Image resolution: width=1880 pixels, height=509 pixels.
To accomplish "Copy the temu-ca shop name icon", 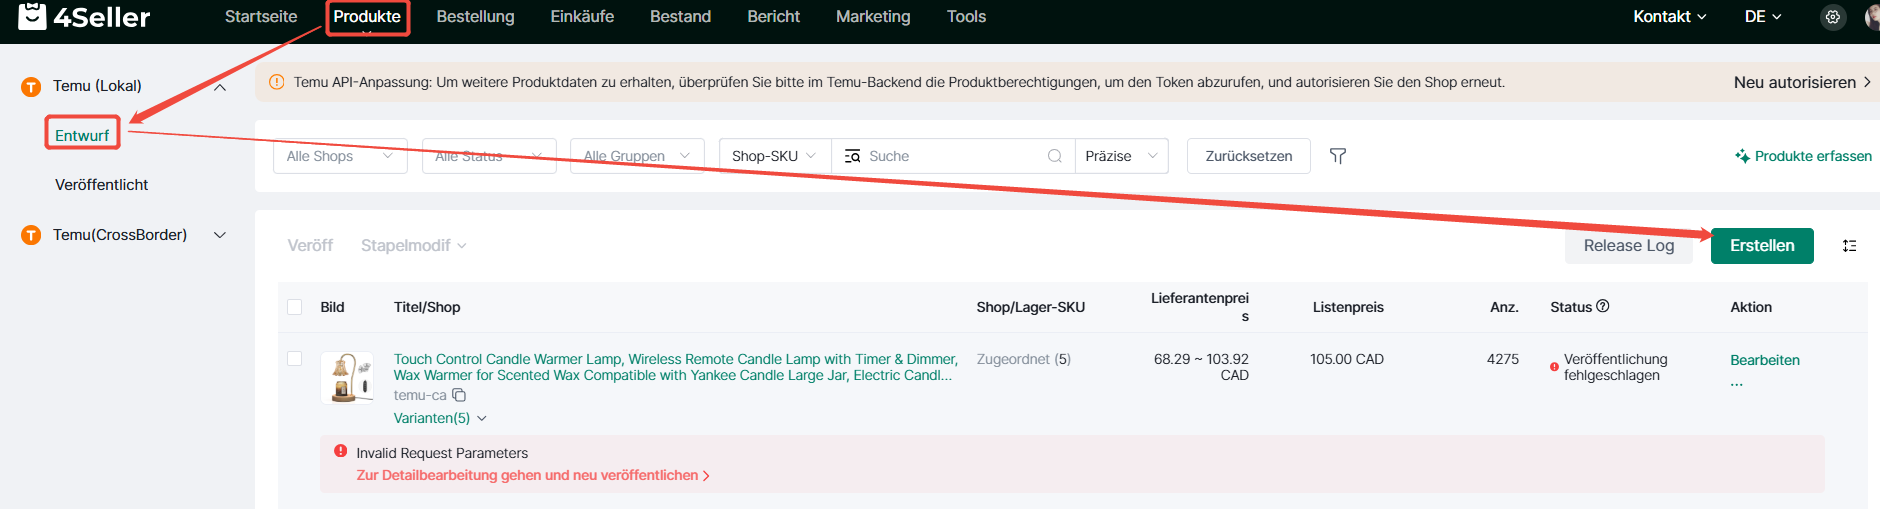I will click(x=459, y=395).
